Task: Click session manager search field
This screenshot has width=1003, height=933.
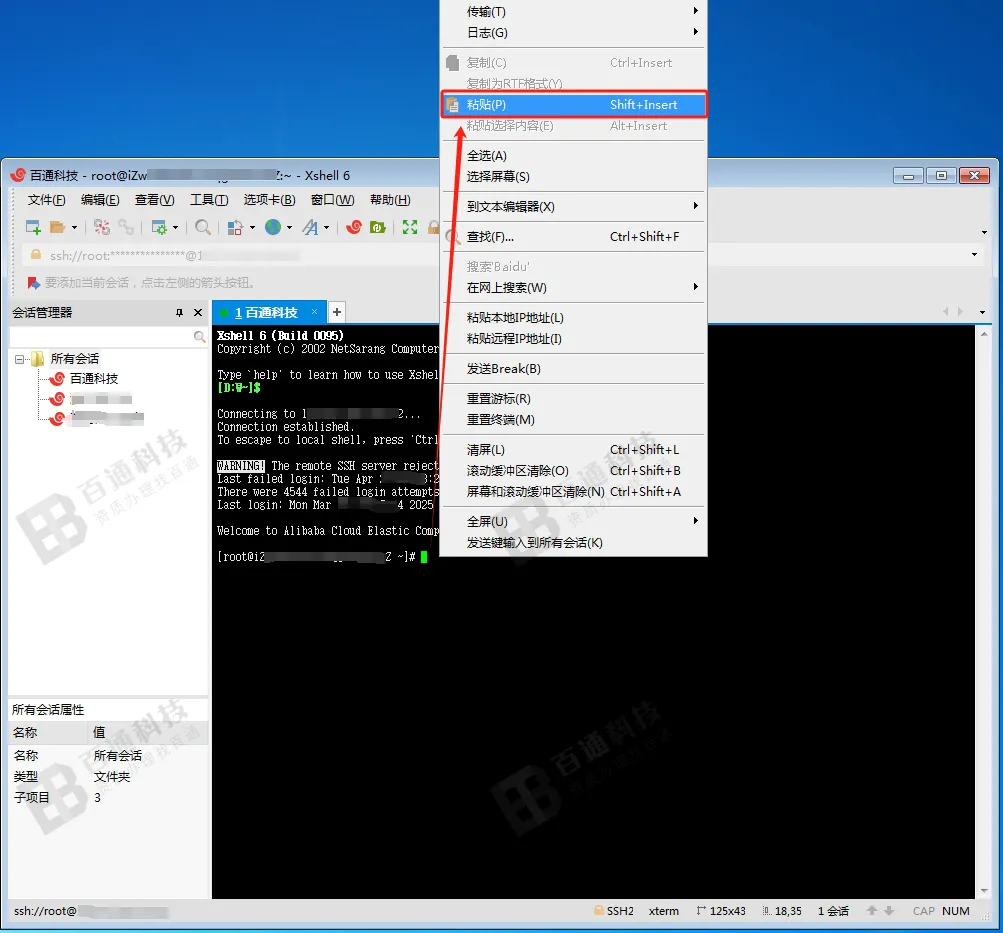Action: [x=102, y=336]
